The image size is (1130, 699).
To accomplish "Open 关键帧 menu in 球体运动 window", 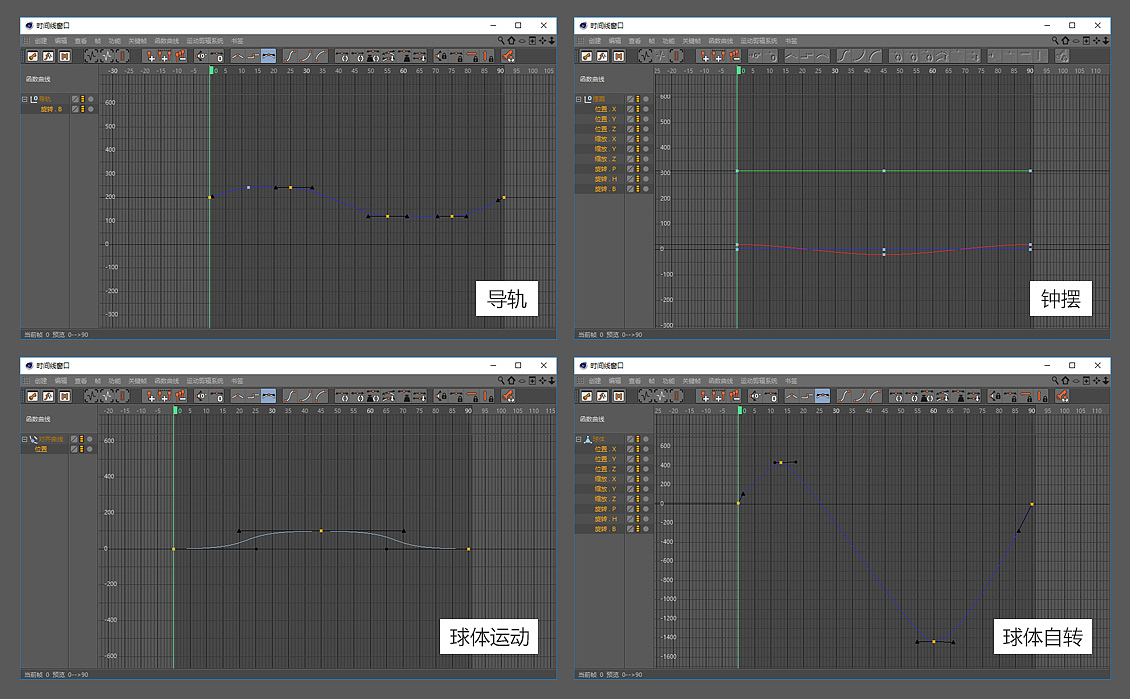I will point(138,381).
